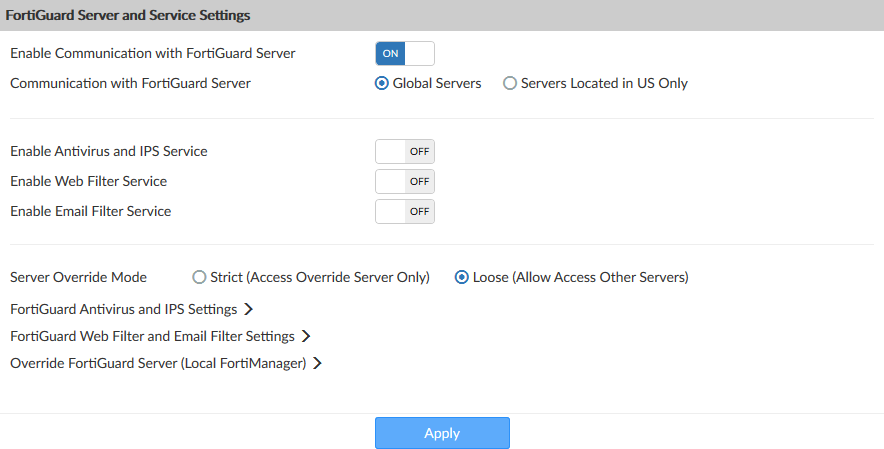
Task: Expand Override FortiGuard Server chevron
Action: click(x=317, y=364)
